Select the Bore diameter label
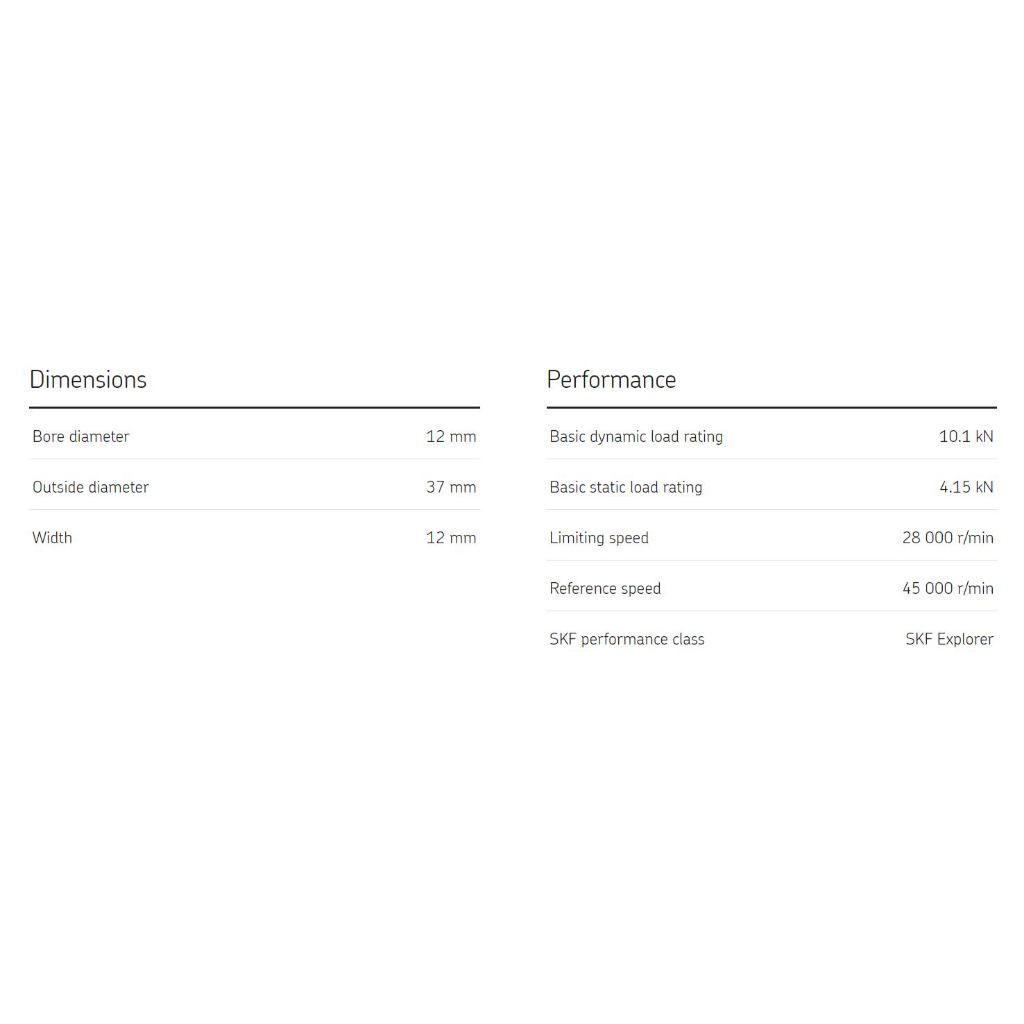This screenshot has height=1024, width=1024. [x=81, y=437]
